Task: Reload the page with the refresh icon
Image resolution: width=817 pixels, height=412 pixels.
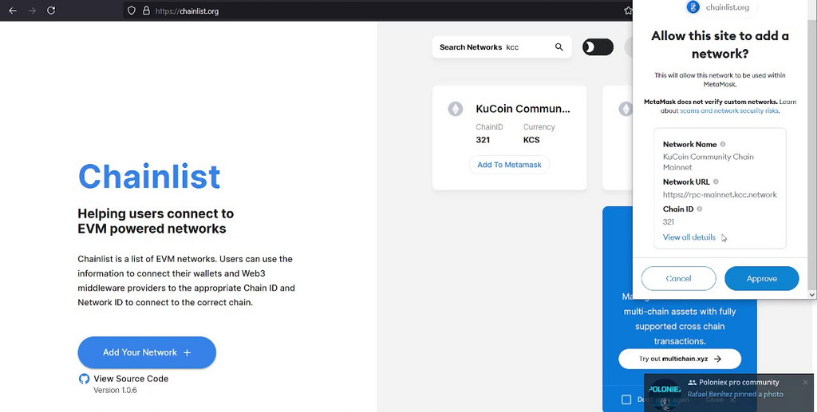Action: click(51, 10)
